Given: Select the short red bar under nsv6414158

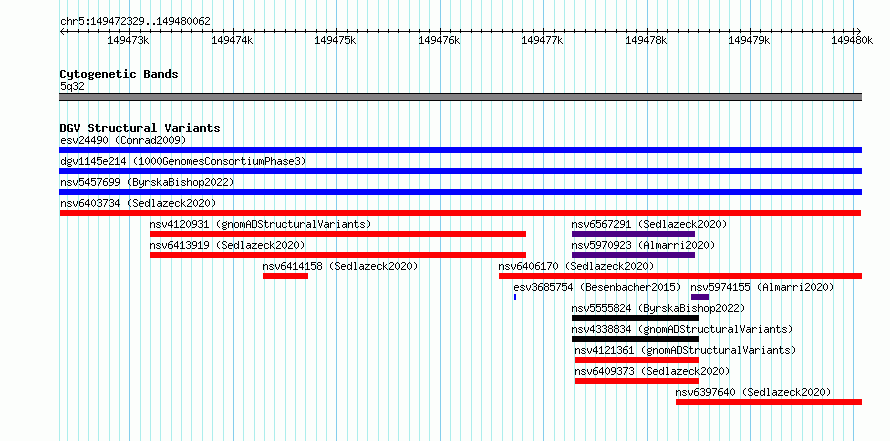Looking at the screenshot, I should 286,276.
